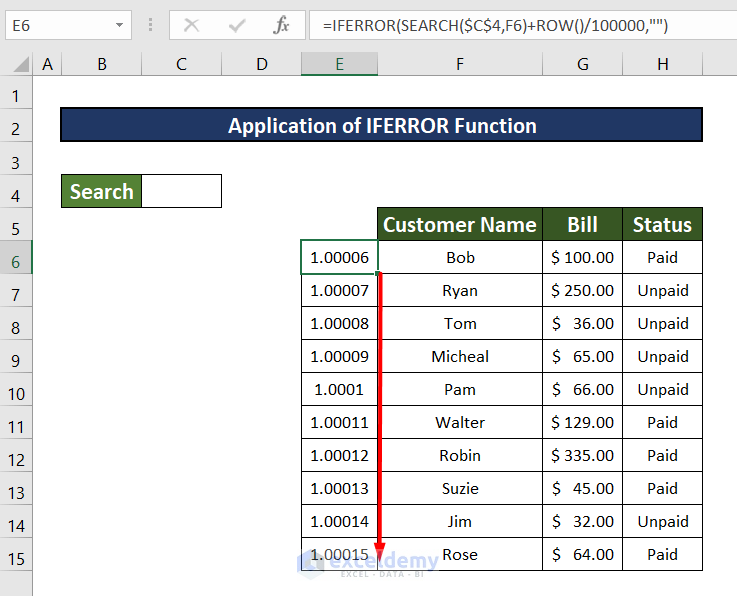This screenshot has height=596, width=737.
Task: Click the Customer Name header cell
Action: [x=460, y=225]
